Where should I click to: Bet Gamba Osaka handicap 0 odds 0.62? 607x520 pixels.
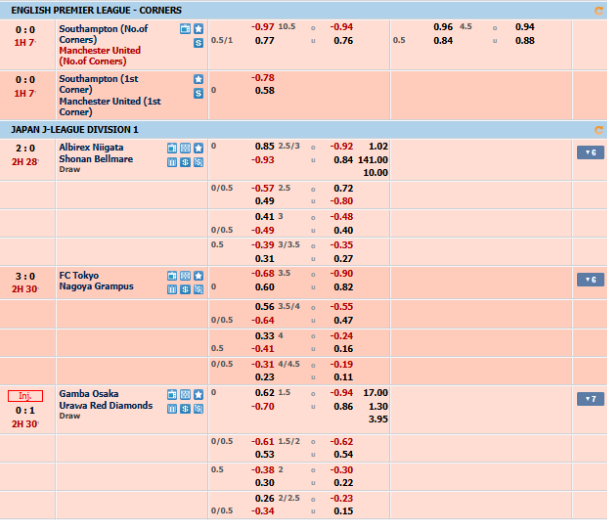[x=265, y=393]
